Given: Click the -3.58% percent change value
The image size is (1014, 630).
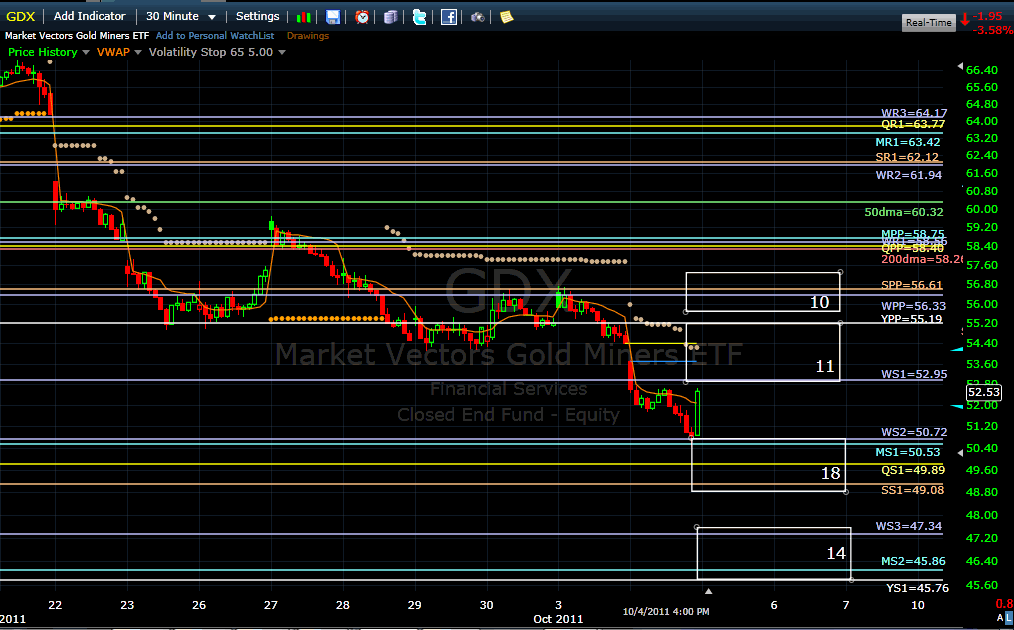Looking at the screenshot, I should coord(993,30).
